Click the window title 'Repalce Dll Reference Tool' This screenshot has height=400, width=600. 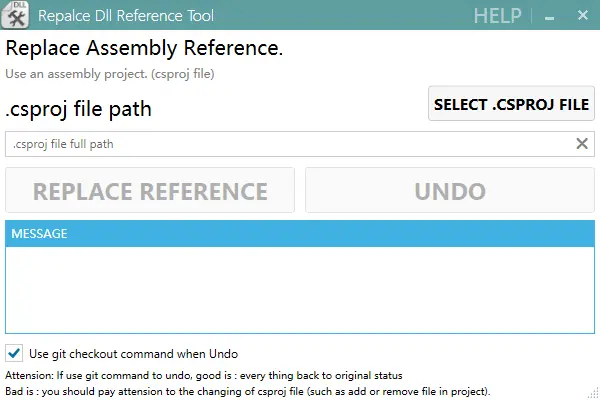[126, 16]
